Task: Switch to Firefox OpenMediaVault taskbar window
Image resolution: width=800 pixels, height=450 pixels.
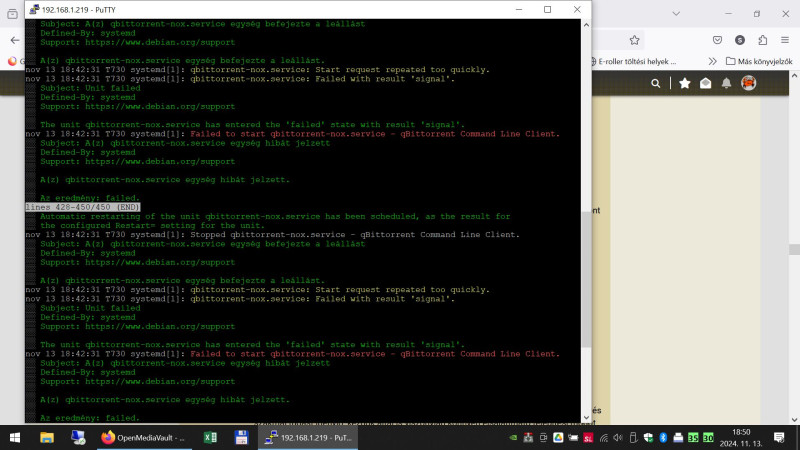Action: (x=144, y=438)
